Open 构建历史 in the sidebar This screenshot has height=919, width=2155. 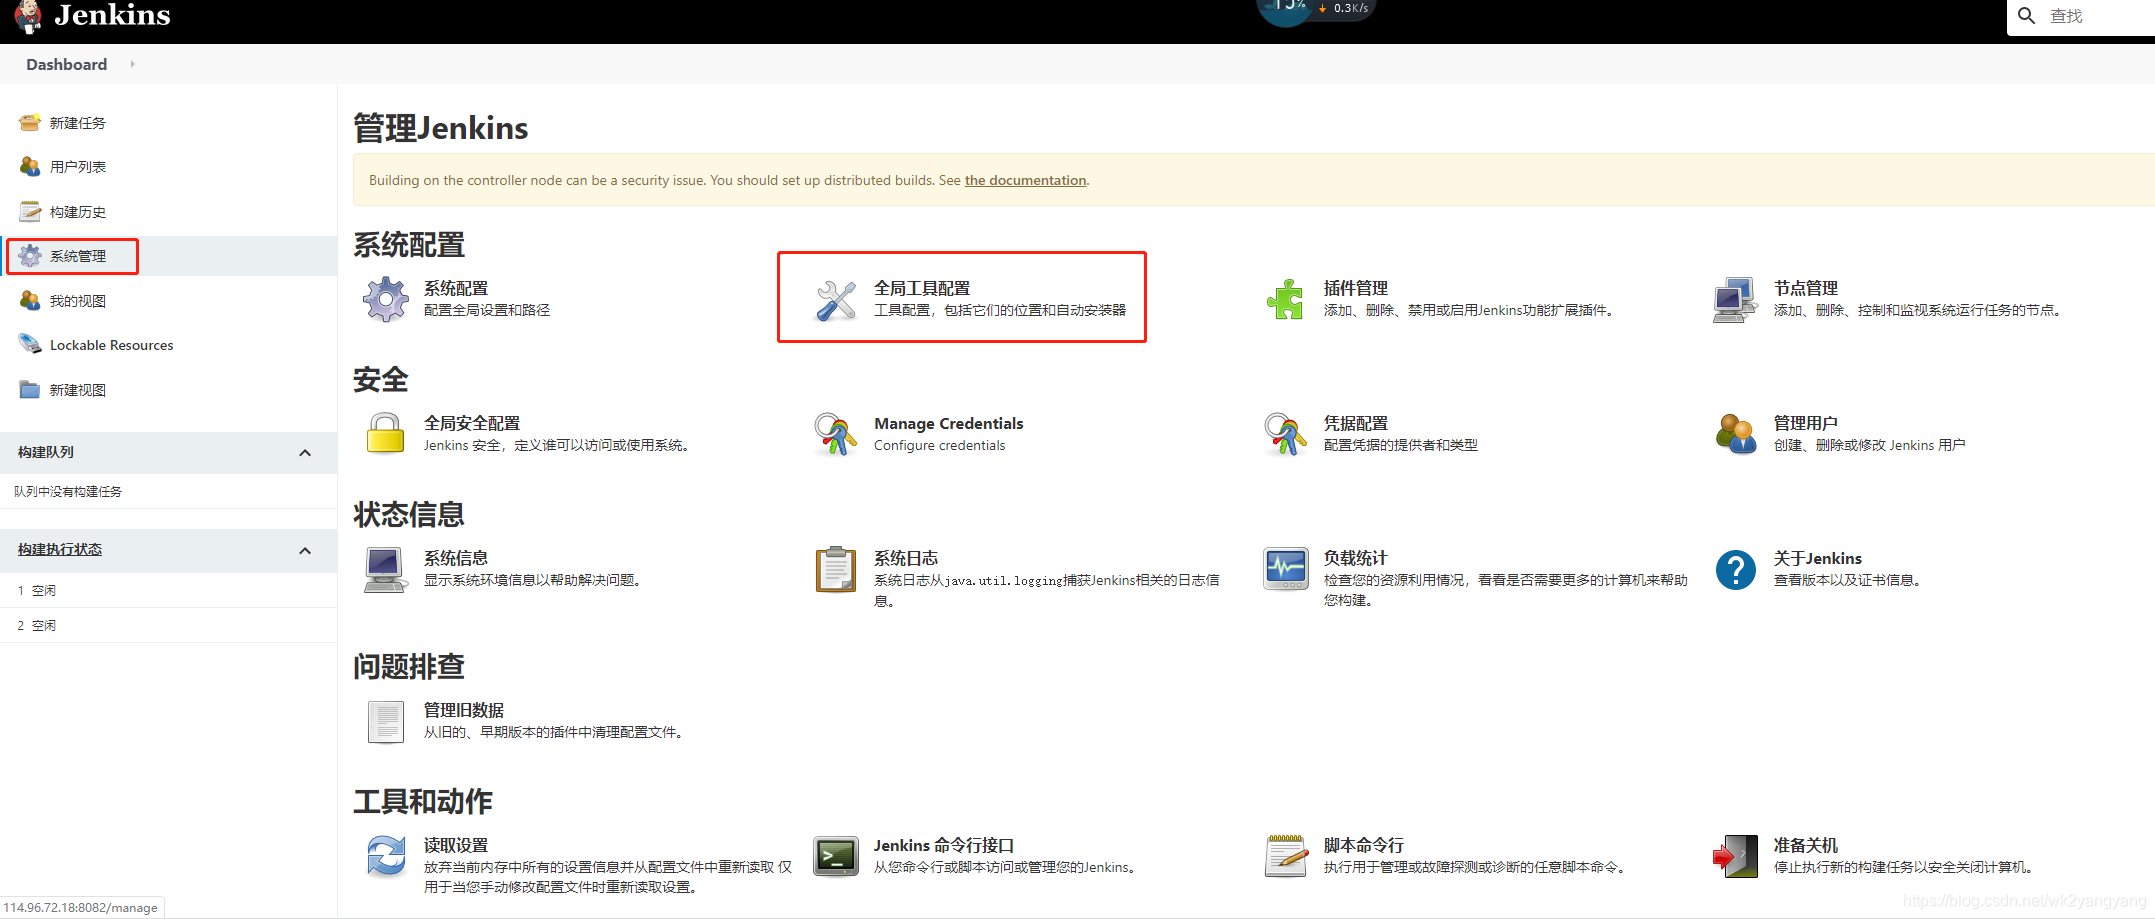77,212
